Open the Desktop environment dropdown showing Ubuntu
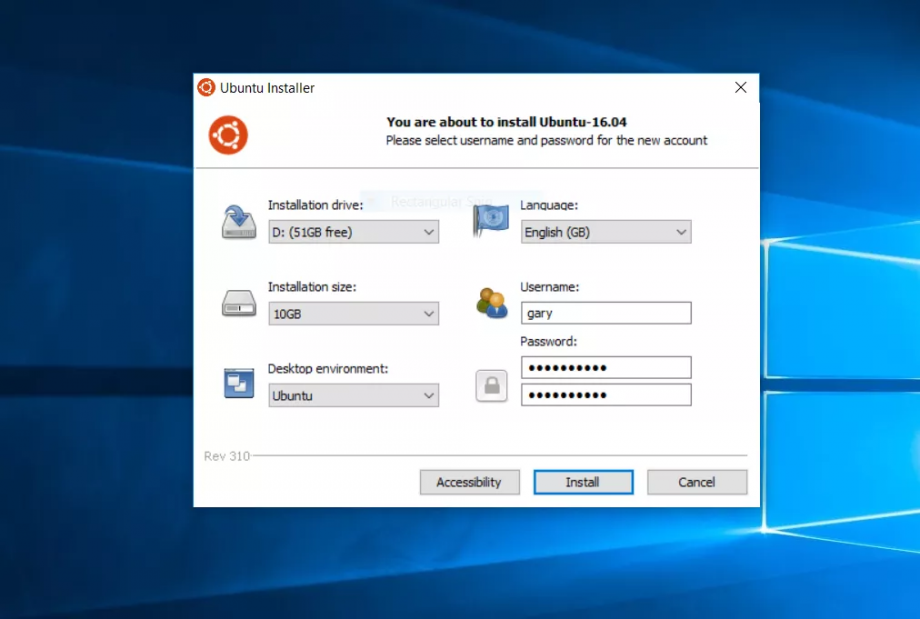 point(353,395)
